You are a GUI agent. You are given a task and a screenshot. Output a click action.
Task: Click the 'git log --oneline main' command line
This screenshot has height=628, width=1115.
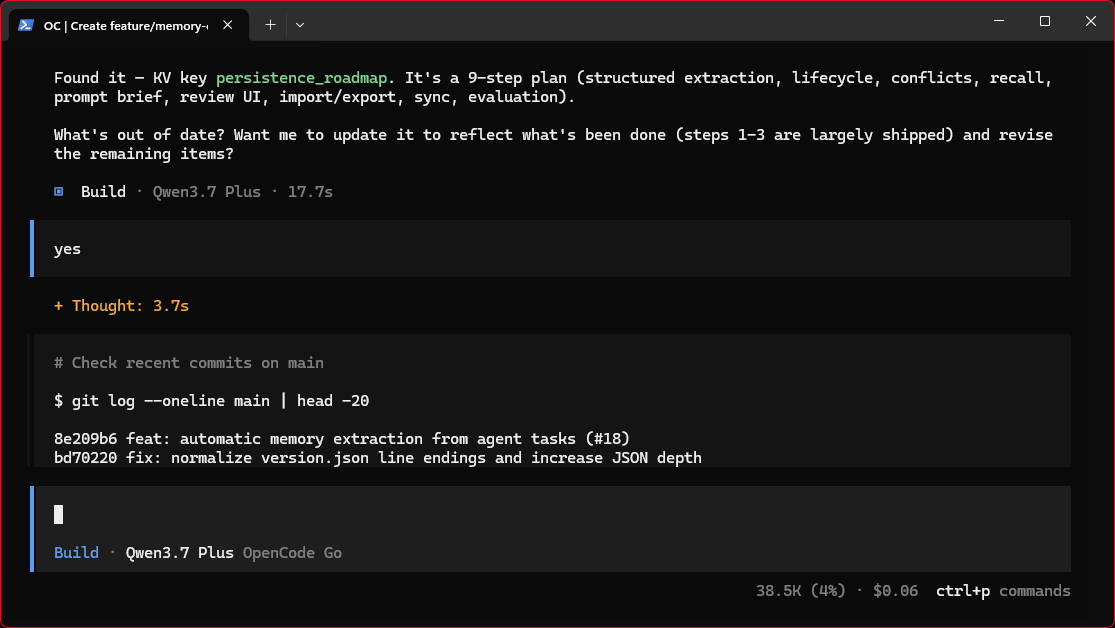tap(212, 400)
